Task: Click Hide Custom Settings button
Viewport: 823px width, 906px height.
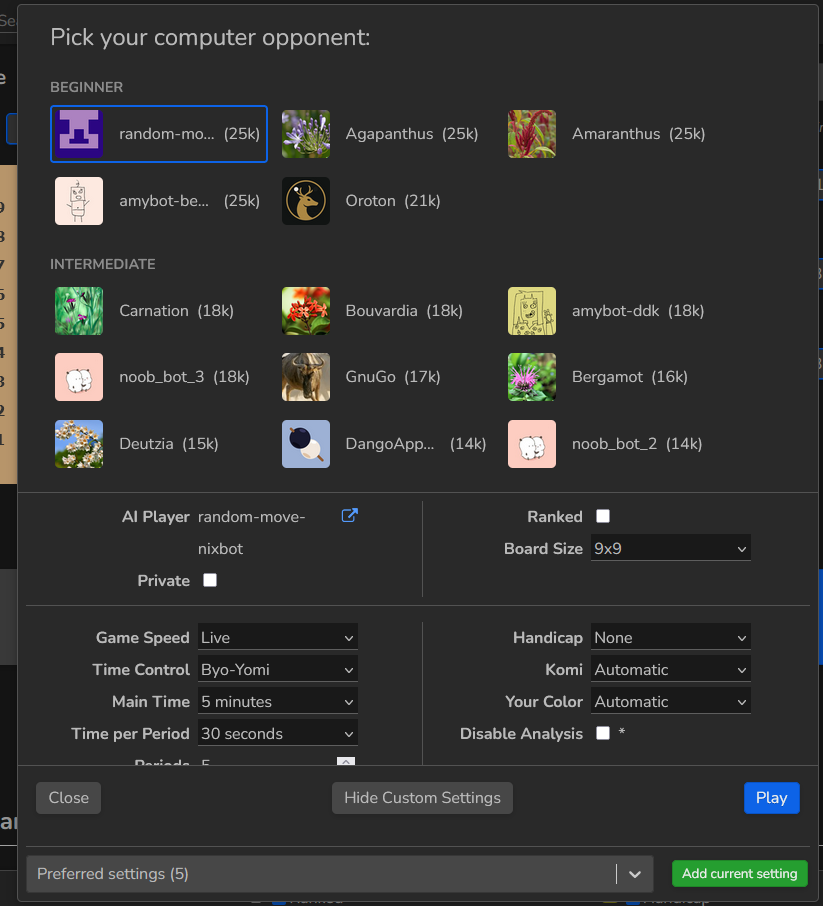Action: [x=422, y=798]
